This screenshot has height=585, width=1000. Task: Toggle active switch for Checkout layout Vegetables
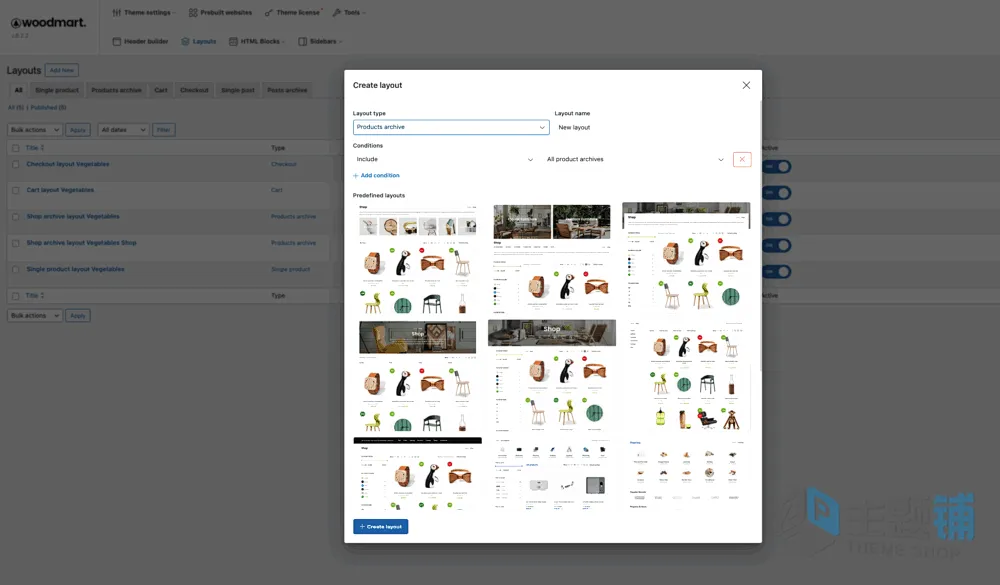[776, 167]
